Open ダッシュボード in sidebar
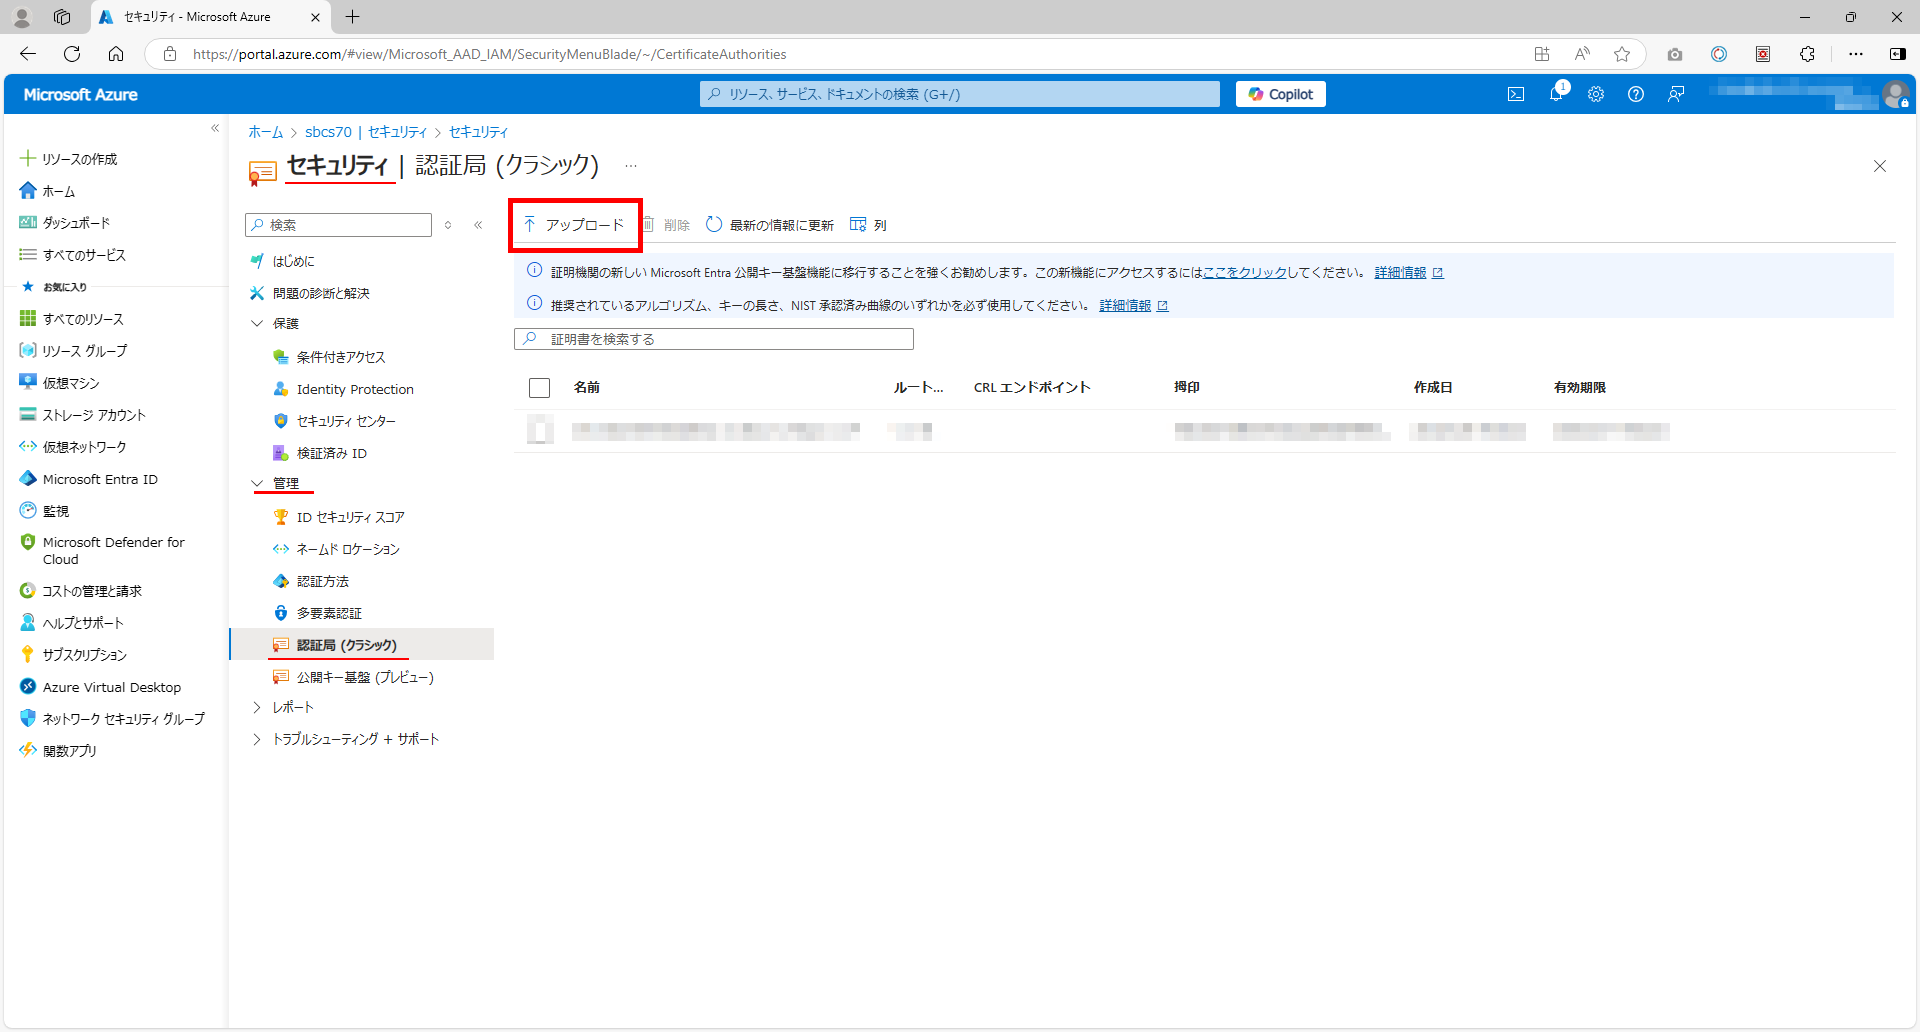 coord(76,223)
